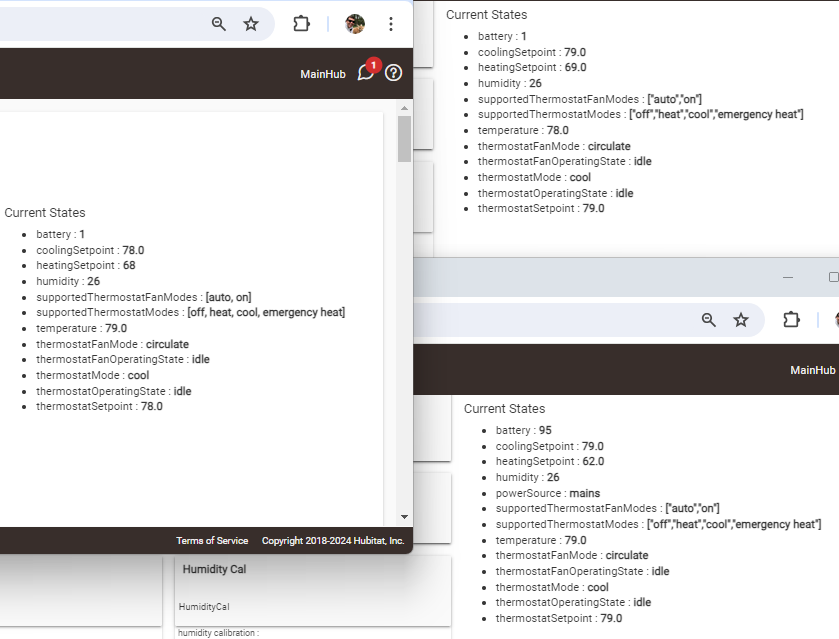Open Hubitat notifications with red badge
Viewport: 839px width, 639px height.
point(366,72)
